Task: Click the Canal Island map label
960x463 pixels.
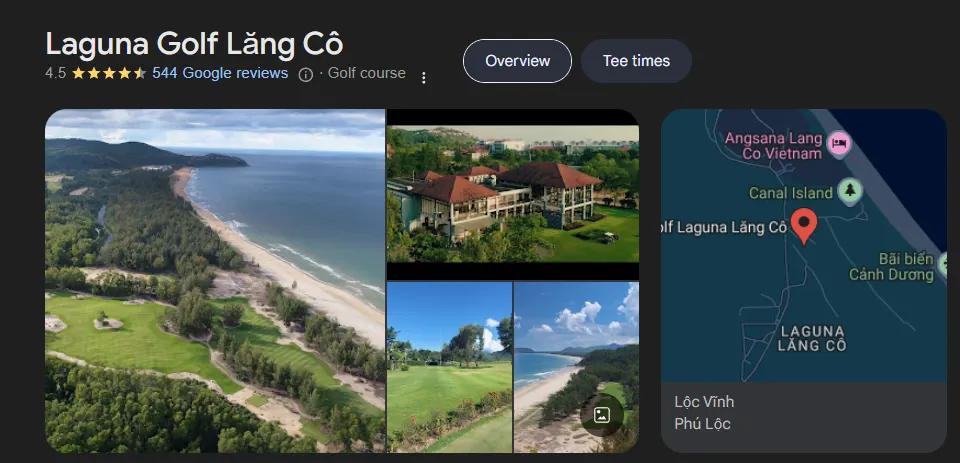Action: (x=790, y=192)
